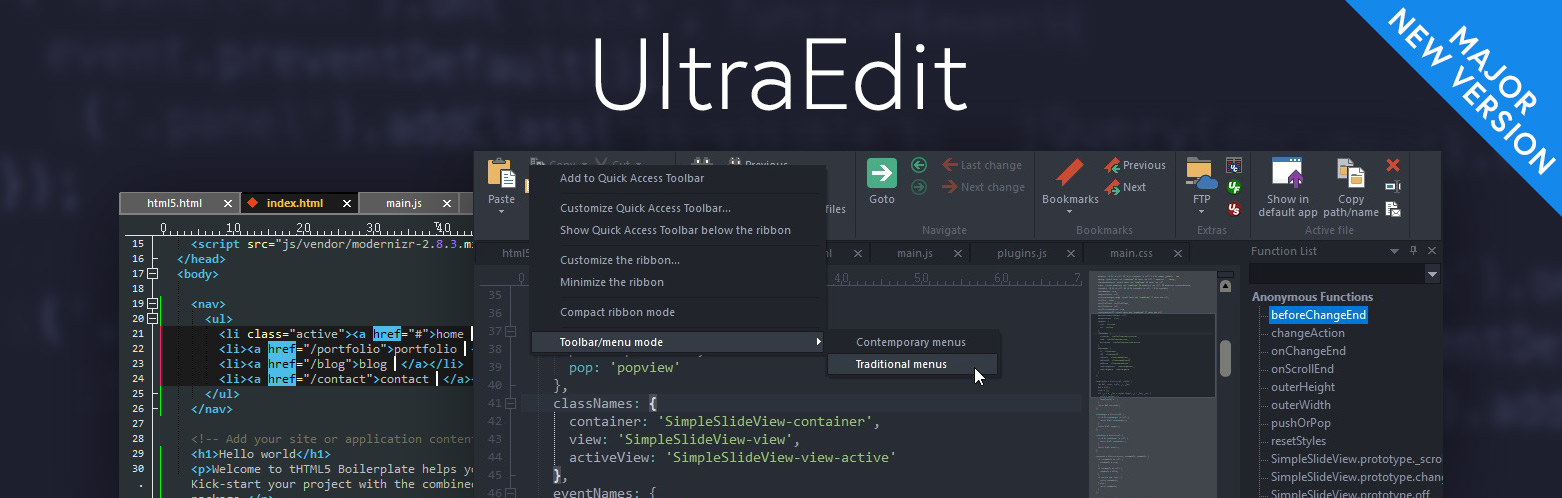
Task: Launch UltraCompare from Extras group
Action: coord(1234,165)
